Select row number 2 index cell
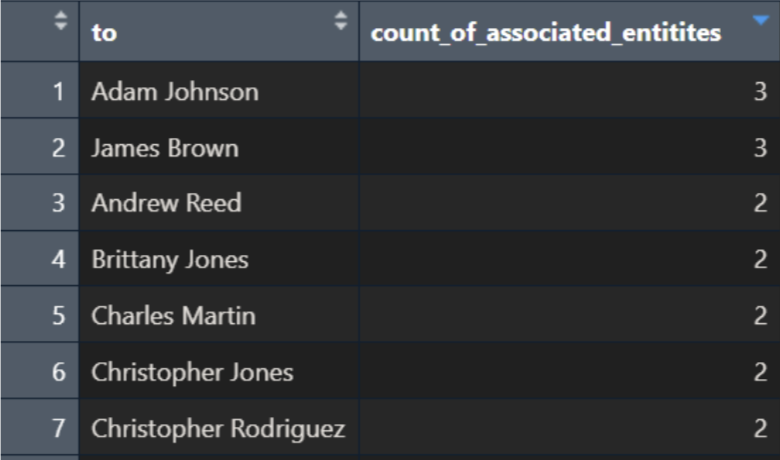 (x=58, y=148)
